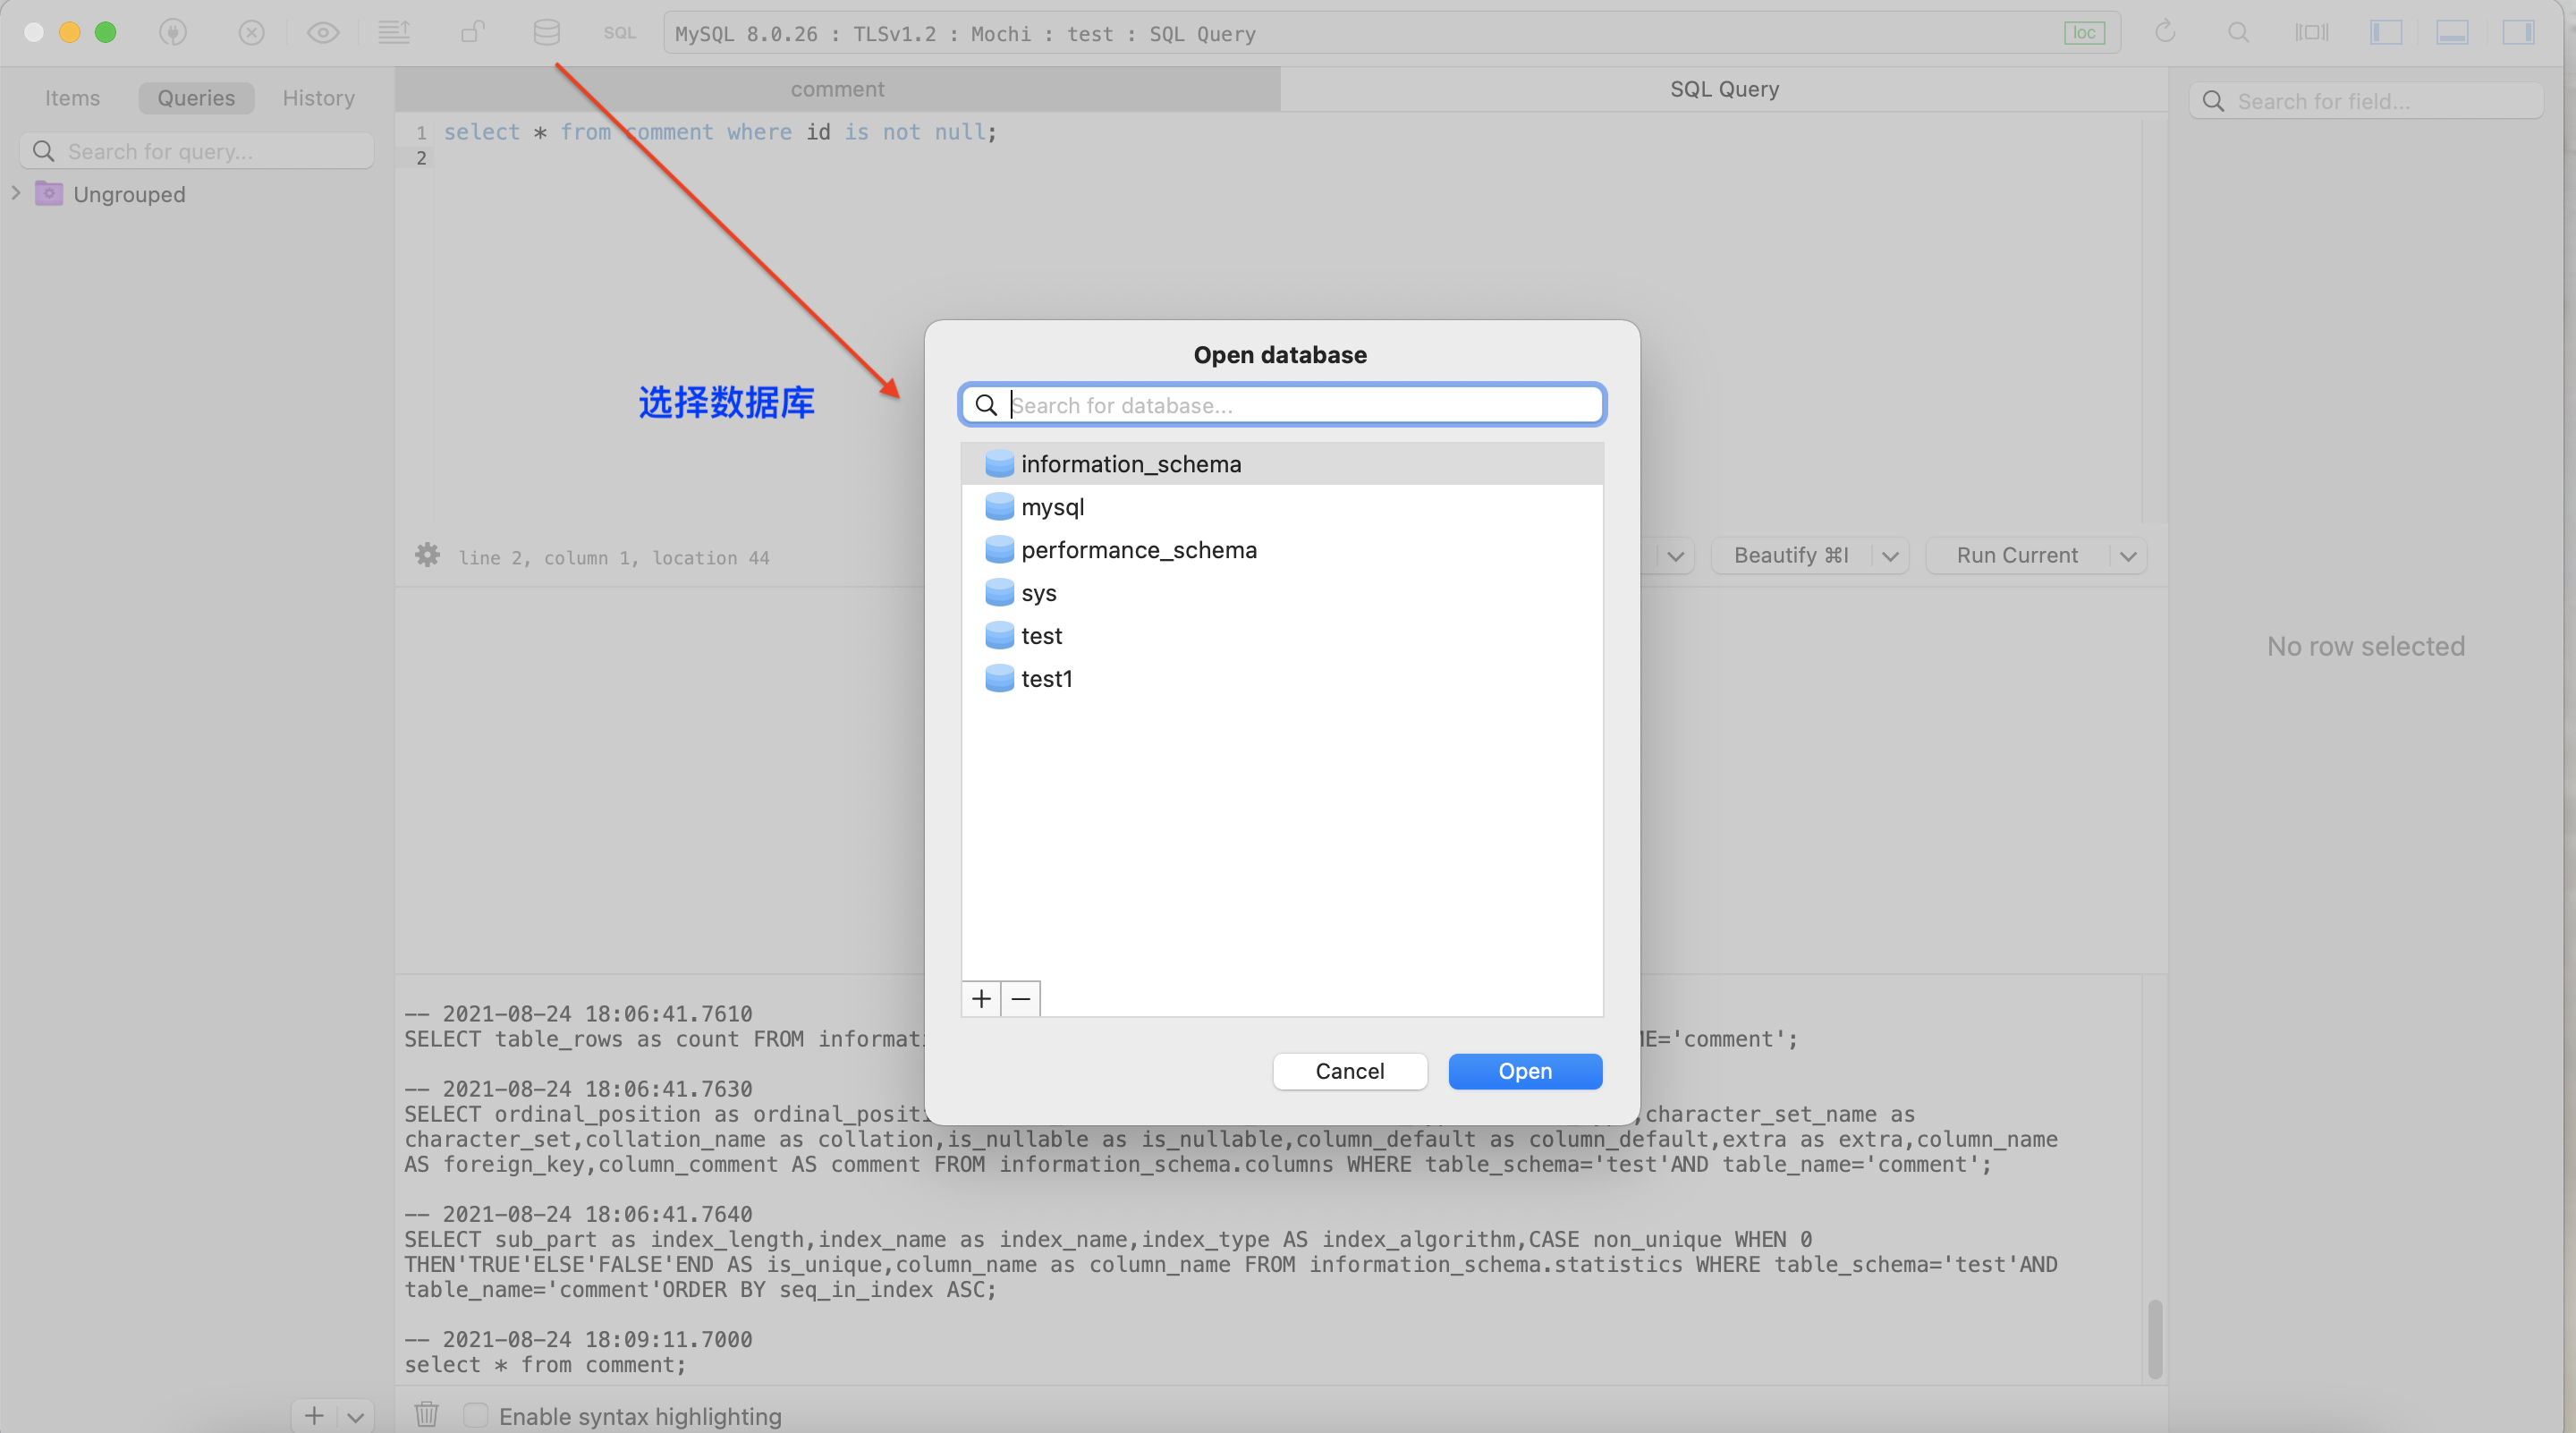Viewport: 2576px width, 1433px height.
Task: Click the search magnifier icon in toolbar
Action: tap(2240, 32)
